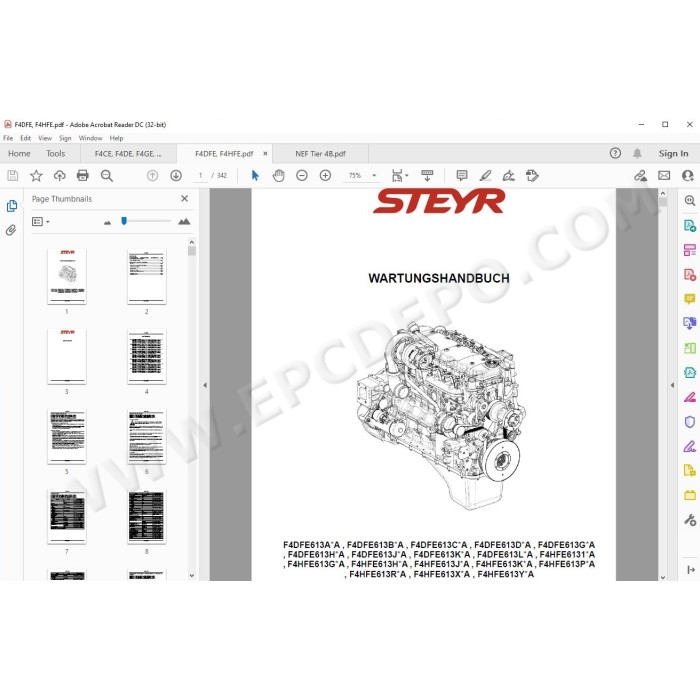Open the share with others person icon
This screenshot has height=700, width=700.
[x=688, y=175]
